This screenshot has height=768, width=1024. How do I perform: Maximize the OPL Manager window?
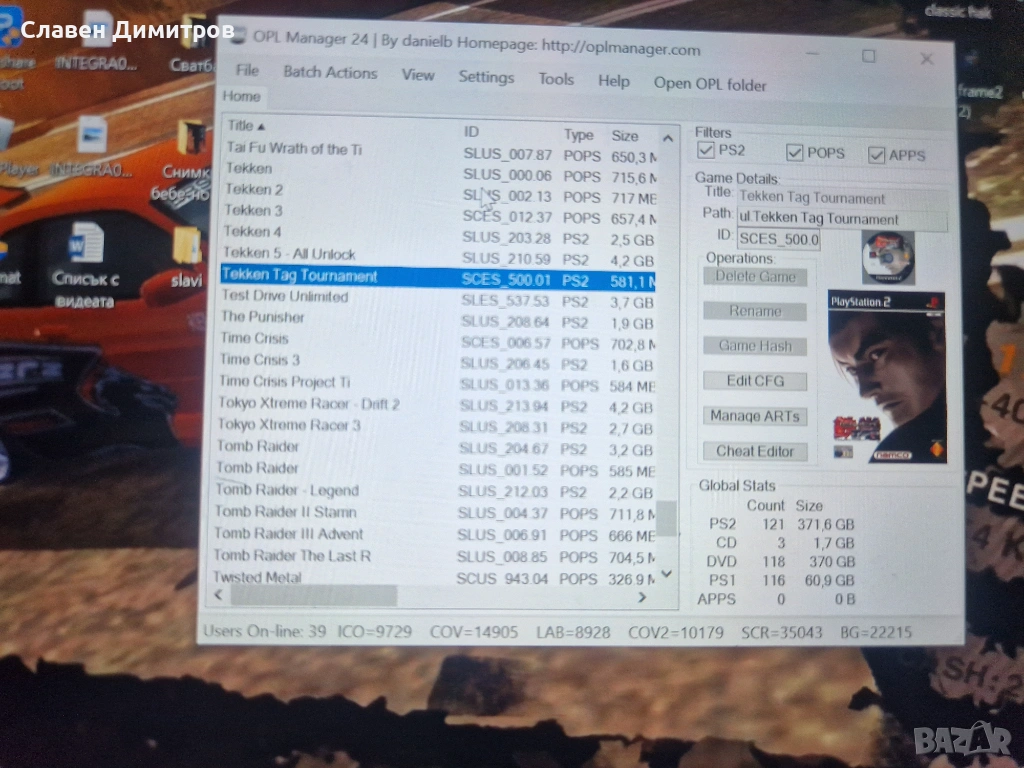[x=869, y=56]
